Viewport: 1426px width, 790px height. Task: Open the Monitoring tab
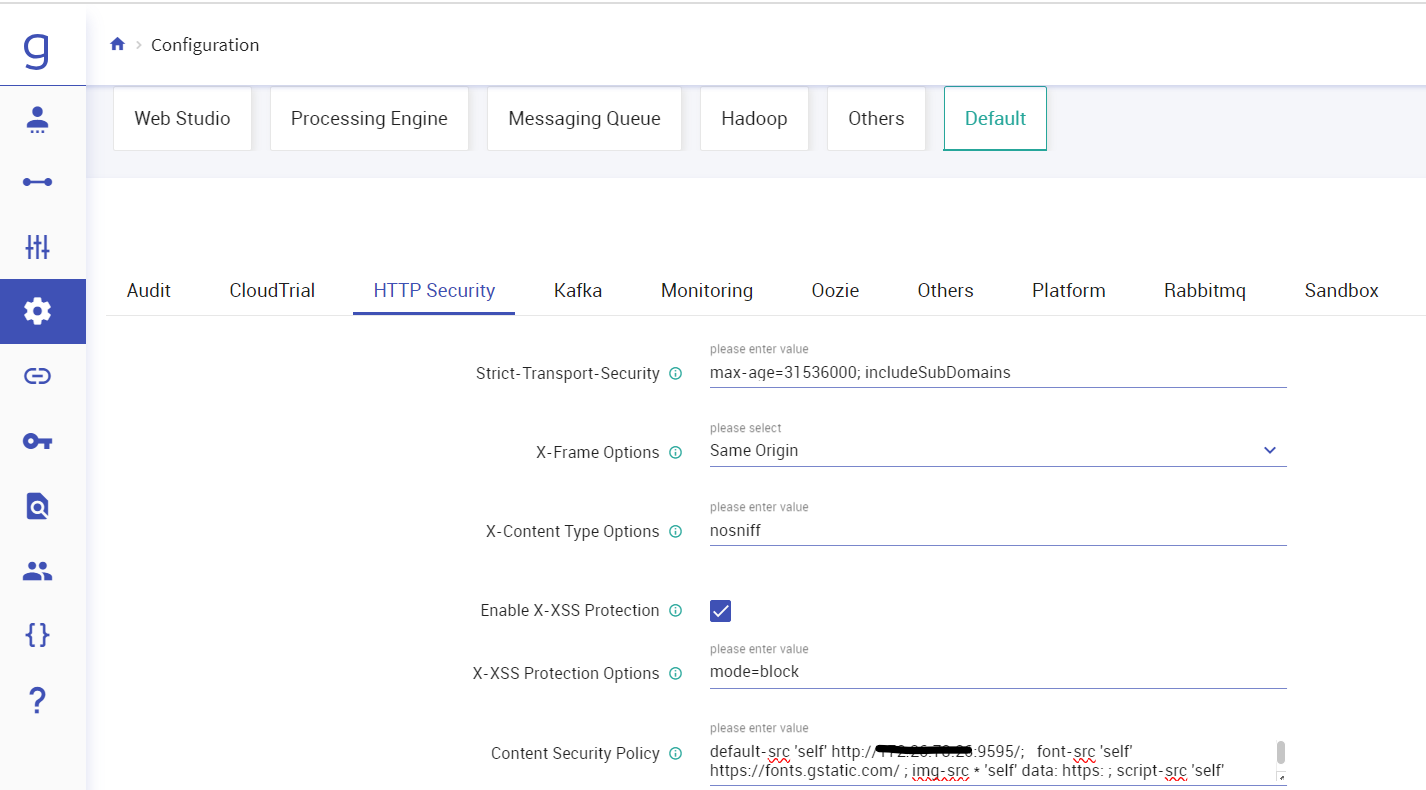tap(706, 290)
